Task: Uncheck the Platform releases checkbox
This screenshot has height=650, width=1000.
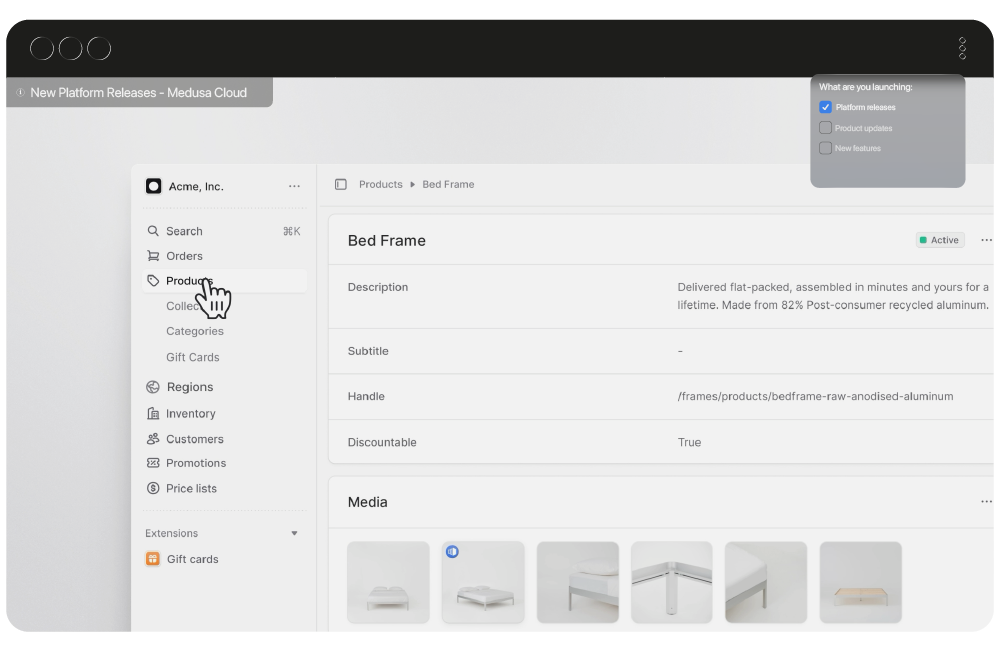Action: [x=825, y=107]
